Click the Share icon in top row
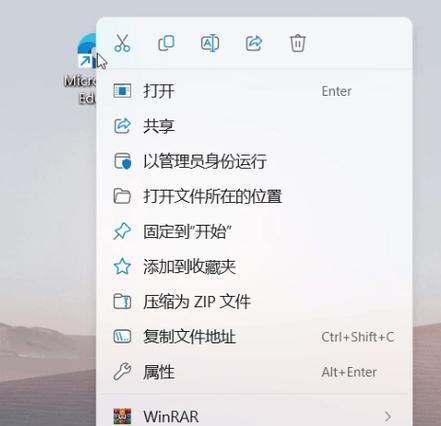441x426 pixels. coord(254,43)
